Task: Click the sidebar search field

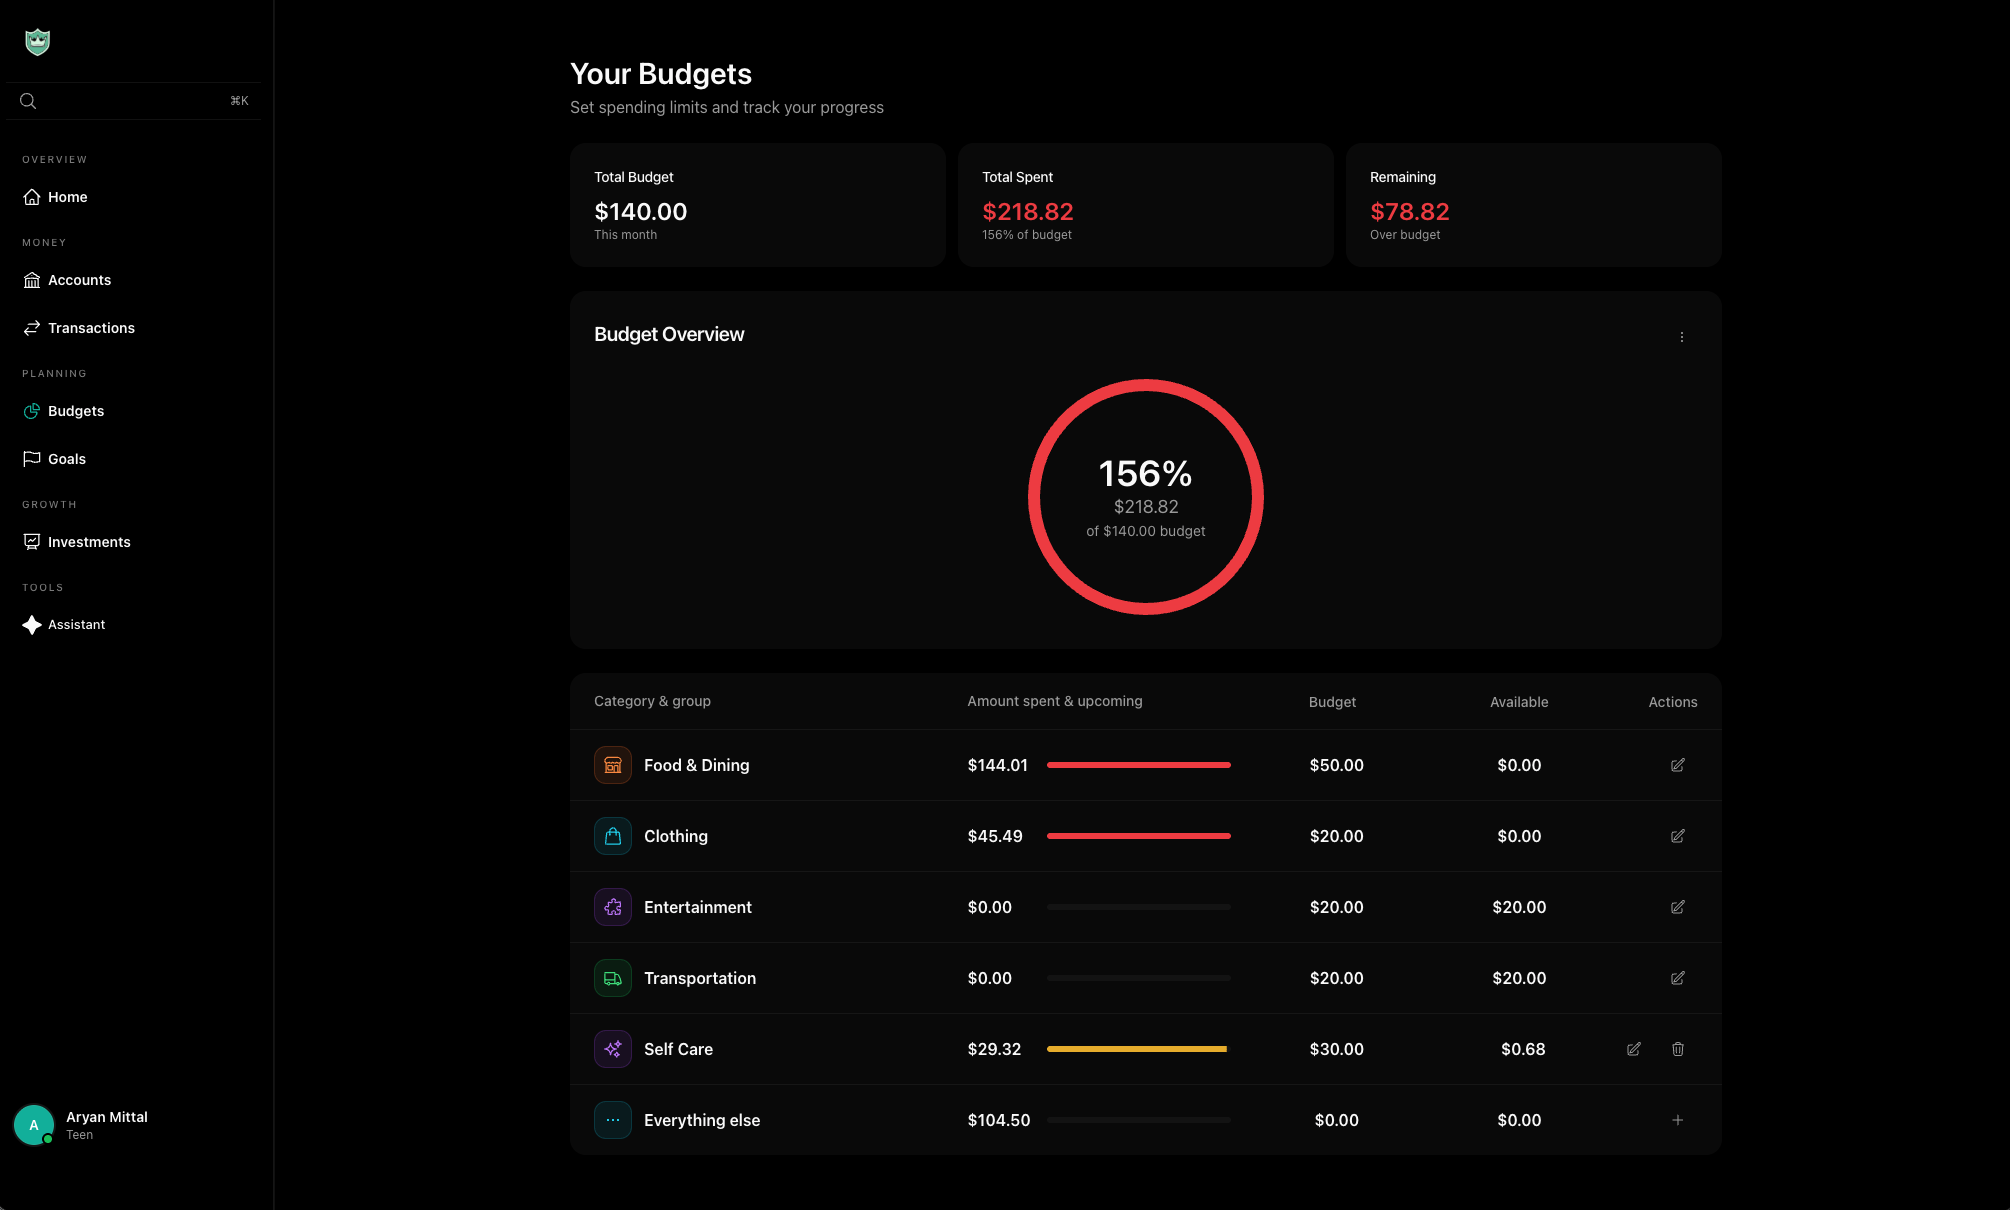Action: click(130, 101)
